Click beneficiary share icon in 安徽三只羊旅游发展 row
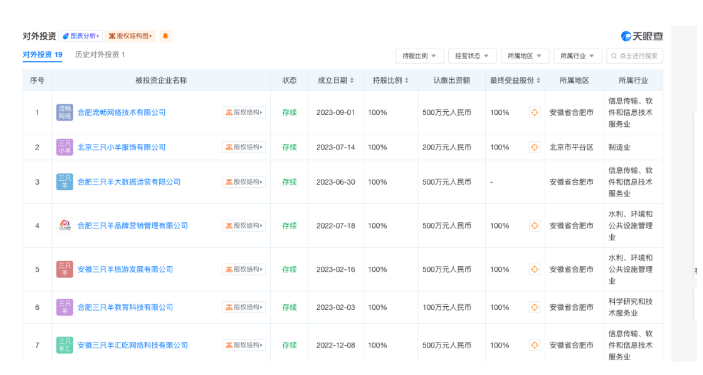The height and width of the screenshot is (375, 703). coord(534,270)
